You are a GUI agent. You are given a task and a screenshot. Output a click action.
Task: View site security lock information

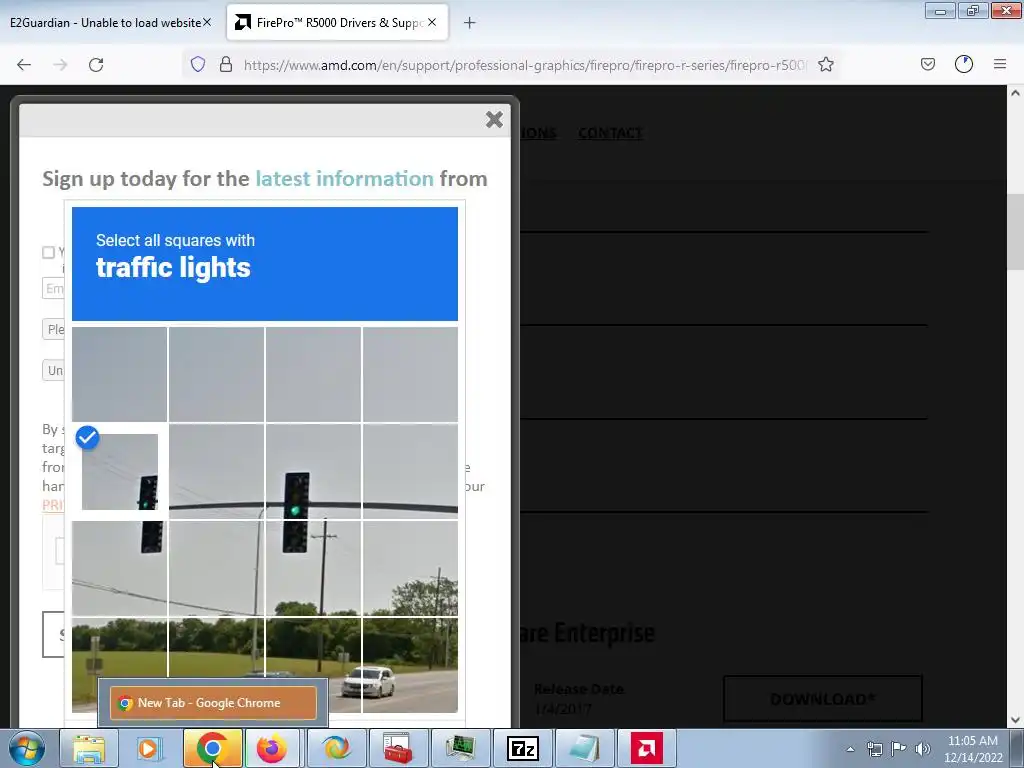pos(226,64)
